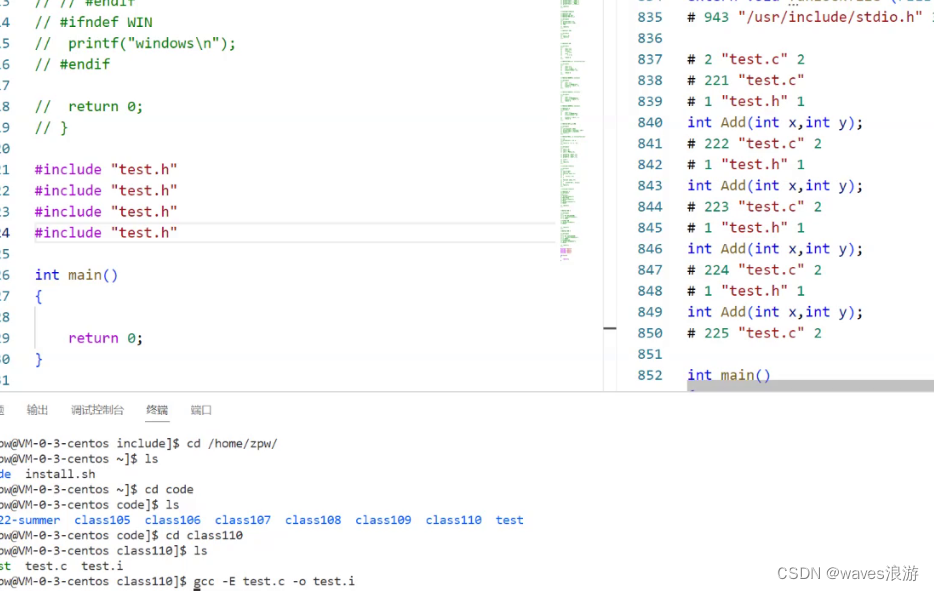The height and width of the screenshot is (591, 934).
Task: Click the closing brace after 'return 0;'
Action: click(39, 359)
